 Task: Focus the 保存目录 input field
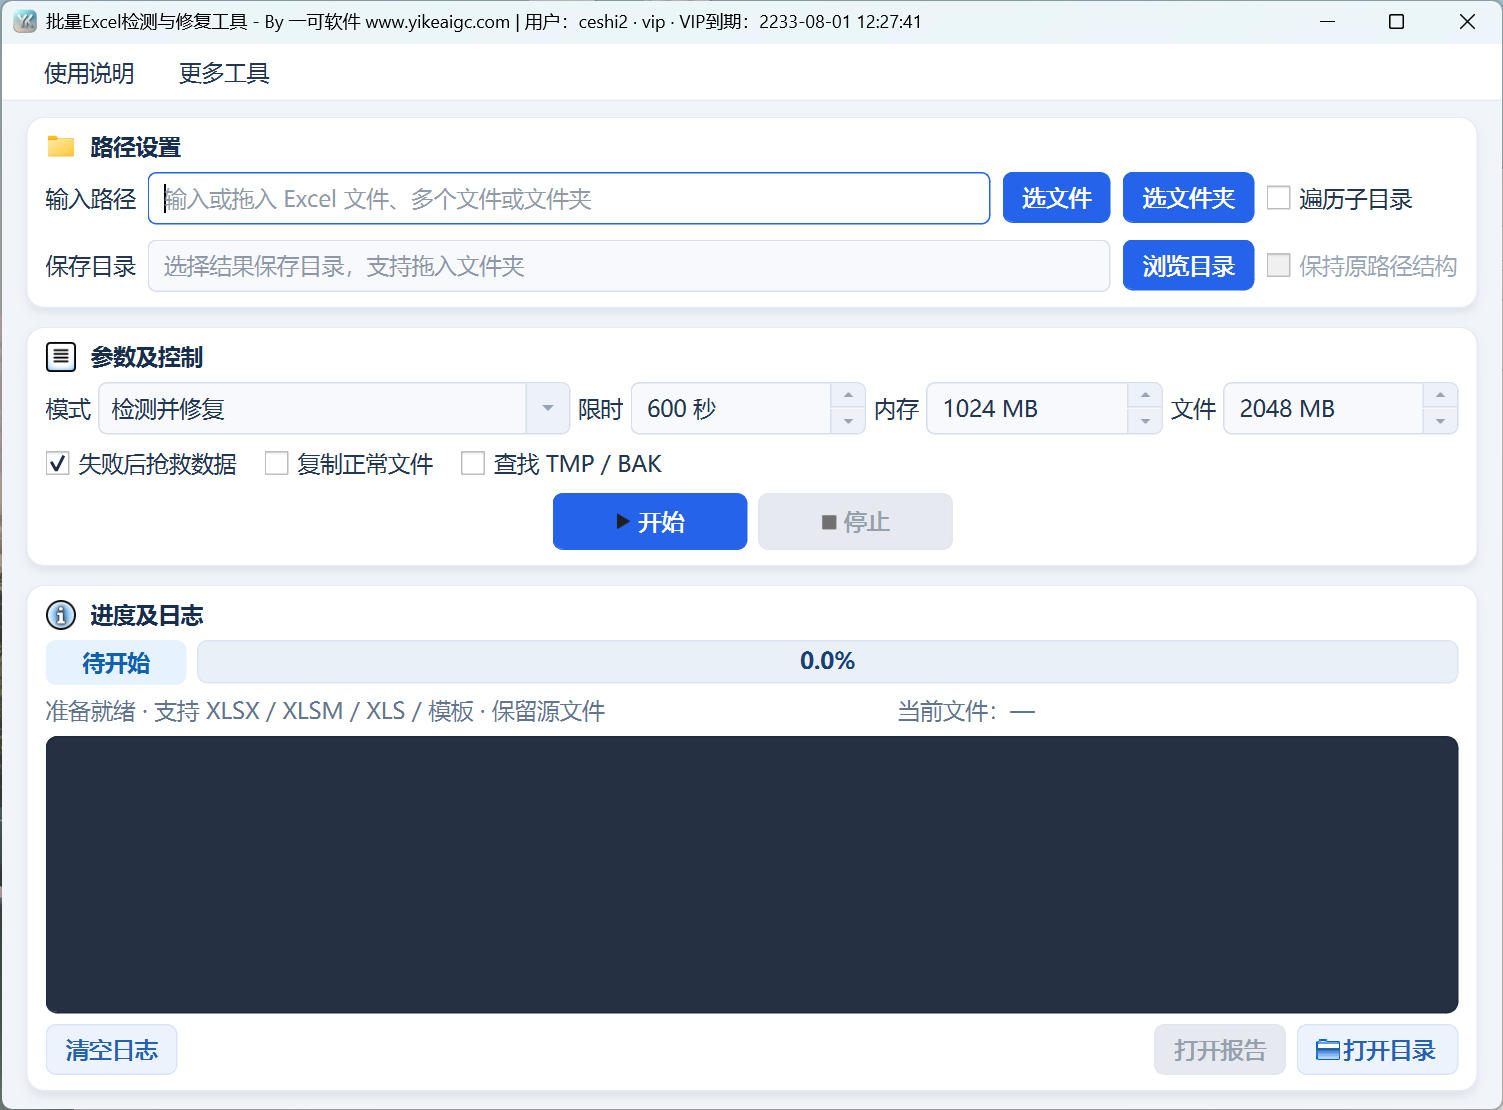629,266
